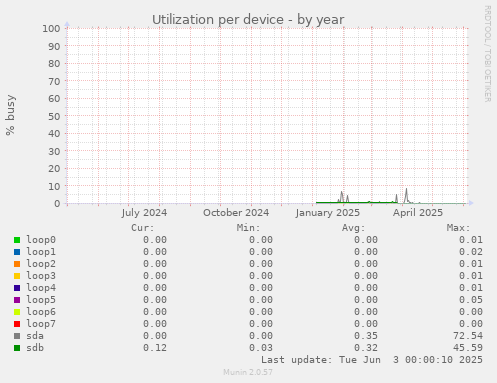Screen dimensions: 497x383
Task: Click the 'July 2024' x-axis label
Action: [x=144, y=213]
